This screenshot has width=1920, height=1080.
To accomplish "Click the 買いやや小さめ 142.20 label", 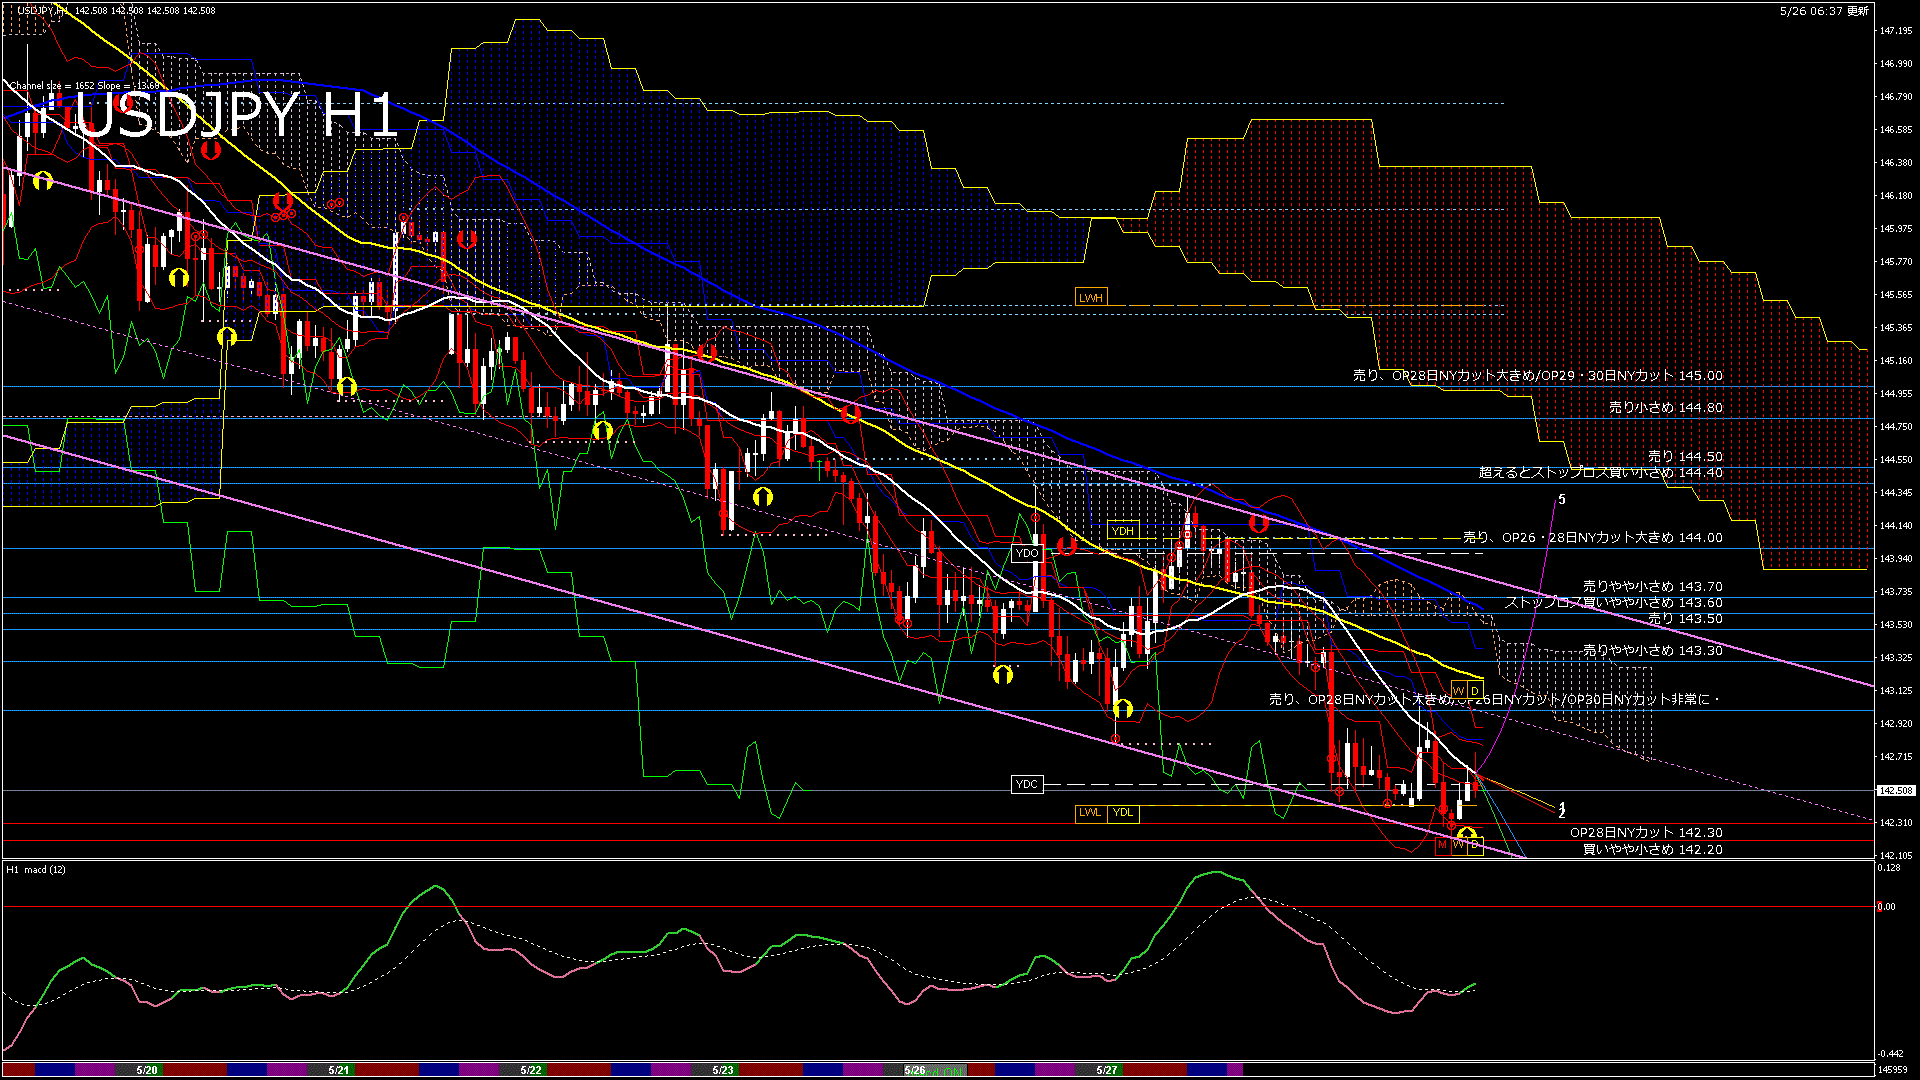I will coord(1652,849).
